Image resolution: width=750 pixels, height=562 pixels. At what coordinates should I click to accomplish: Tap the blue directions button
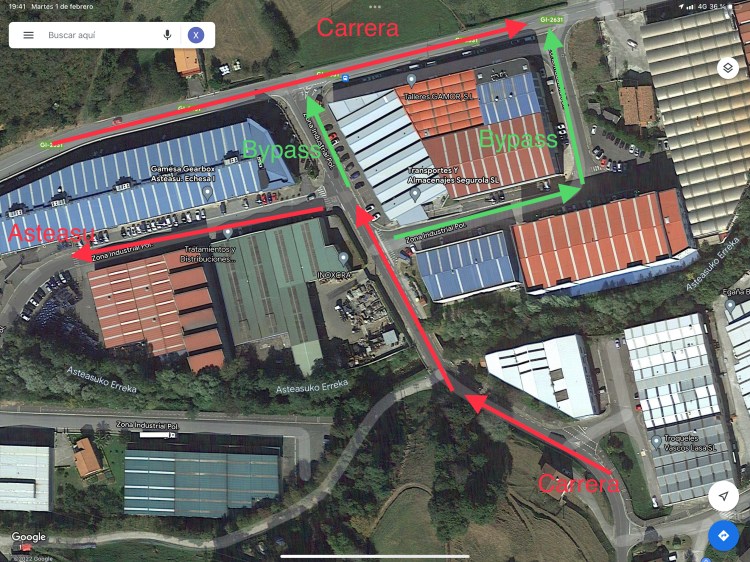[x=723, y=536]
